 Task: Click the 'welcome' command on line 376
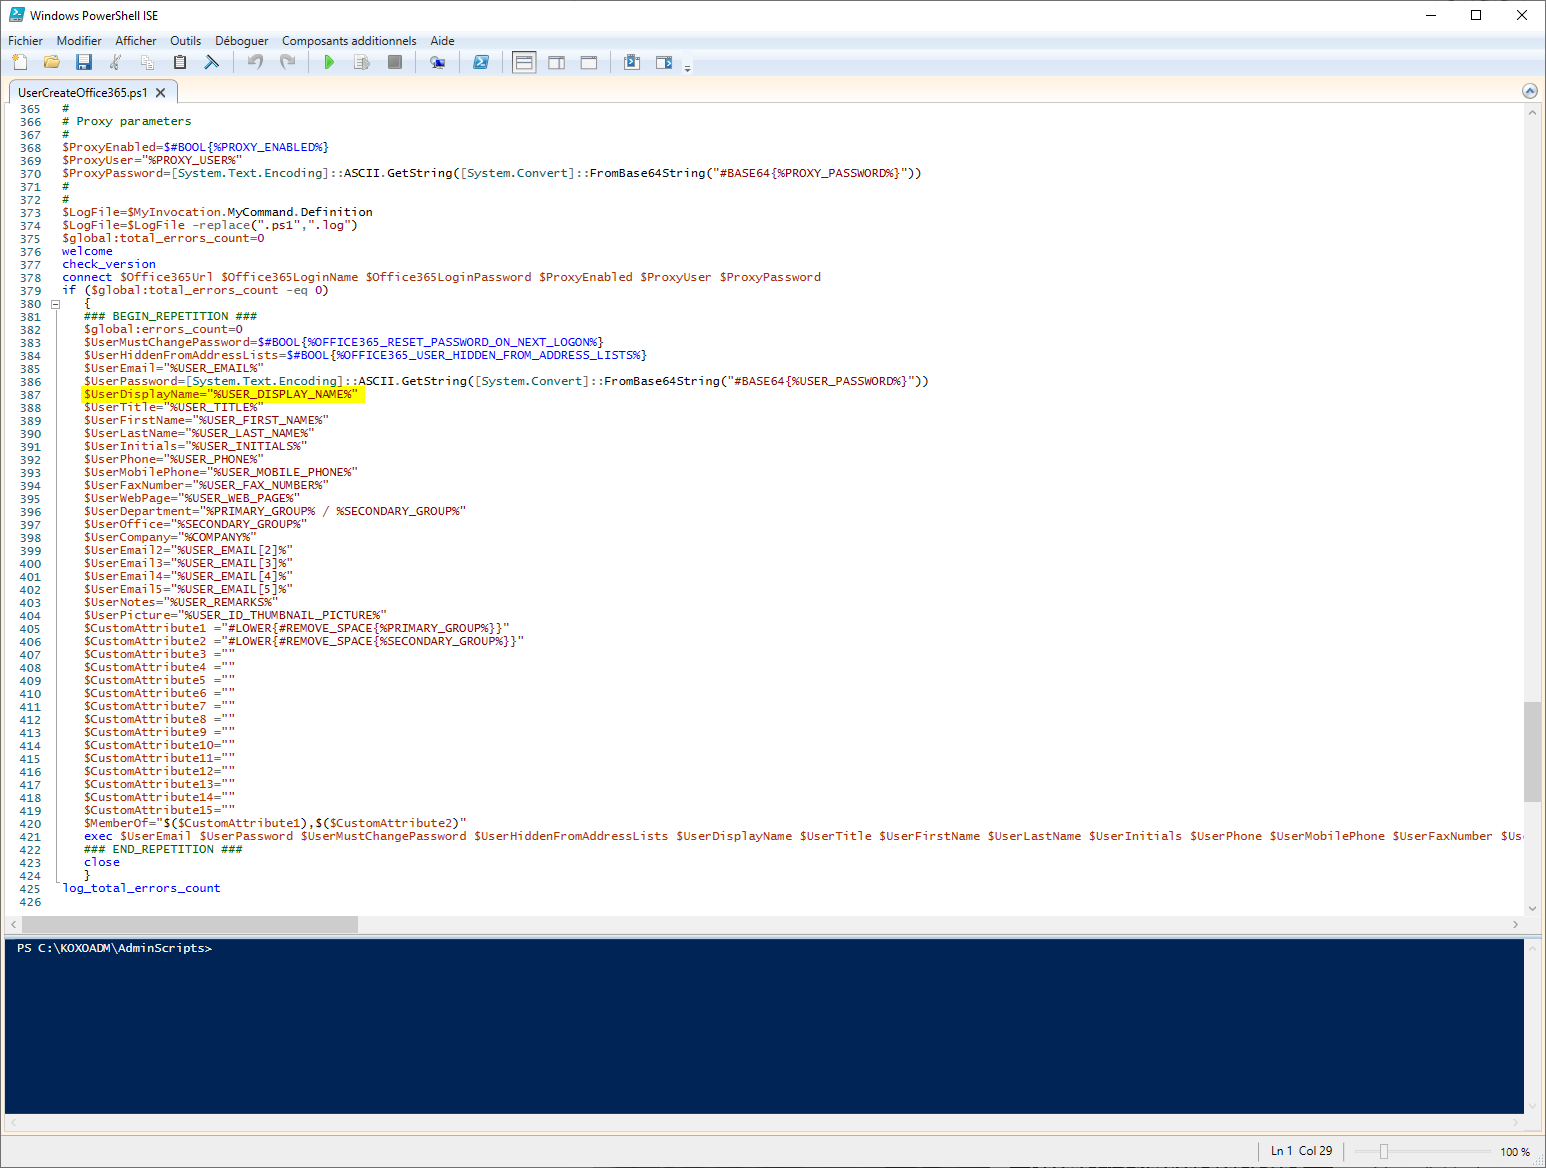click(87, 251)
